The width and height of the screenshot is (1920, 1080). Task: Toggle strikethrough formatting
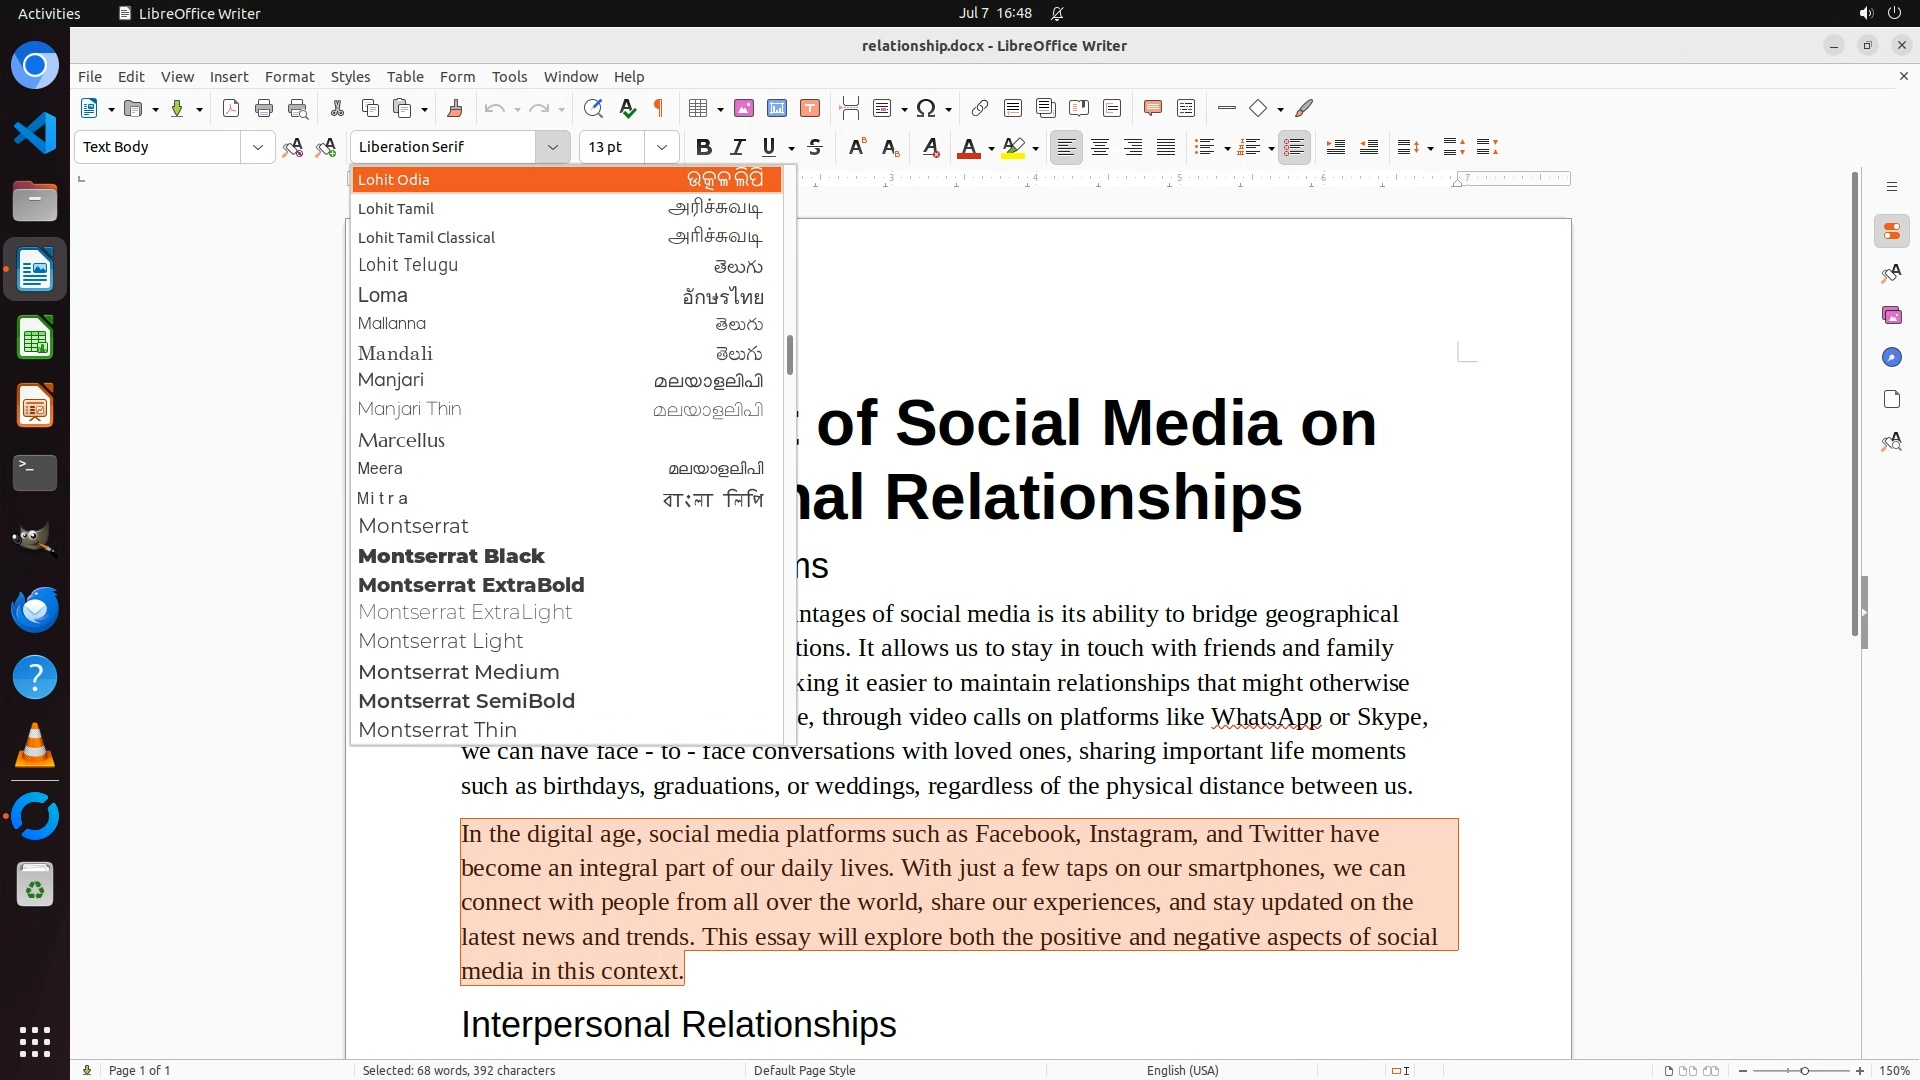[x=815, y=147]
